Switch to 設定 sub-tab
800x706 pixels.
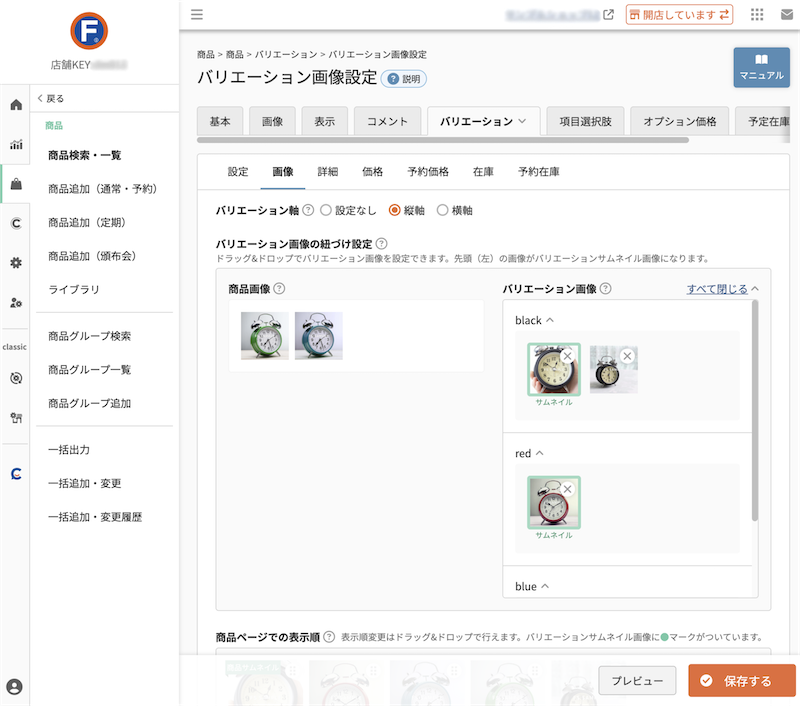pyautogui.click(x=238, y=172)
